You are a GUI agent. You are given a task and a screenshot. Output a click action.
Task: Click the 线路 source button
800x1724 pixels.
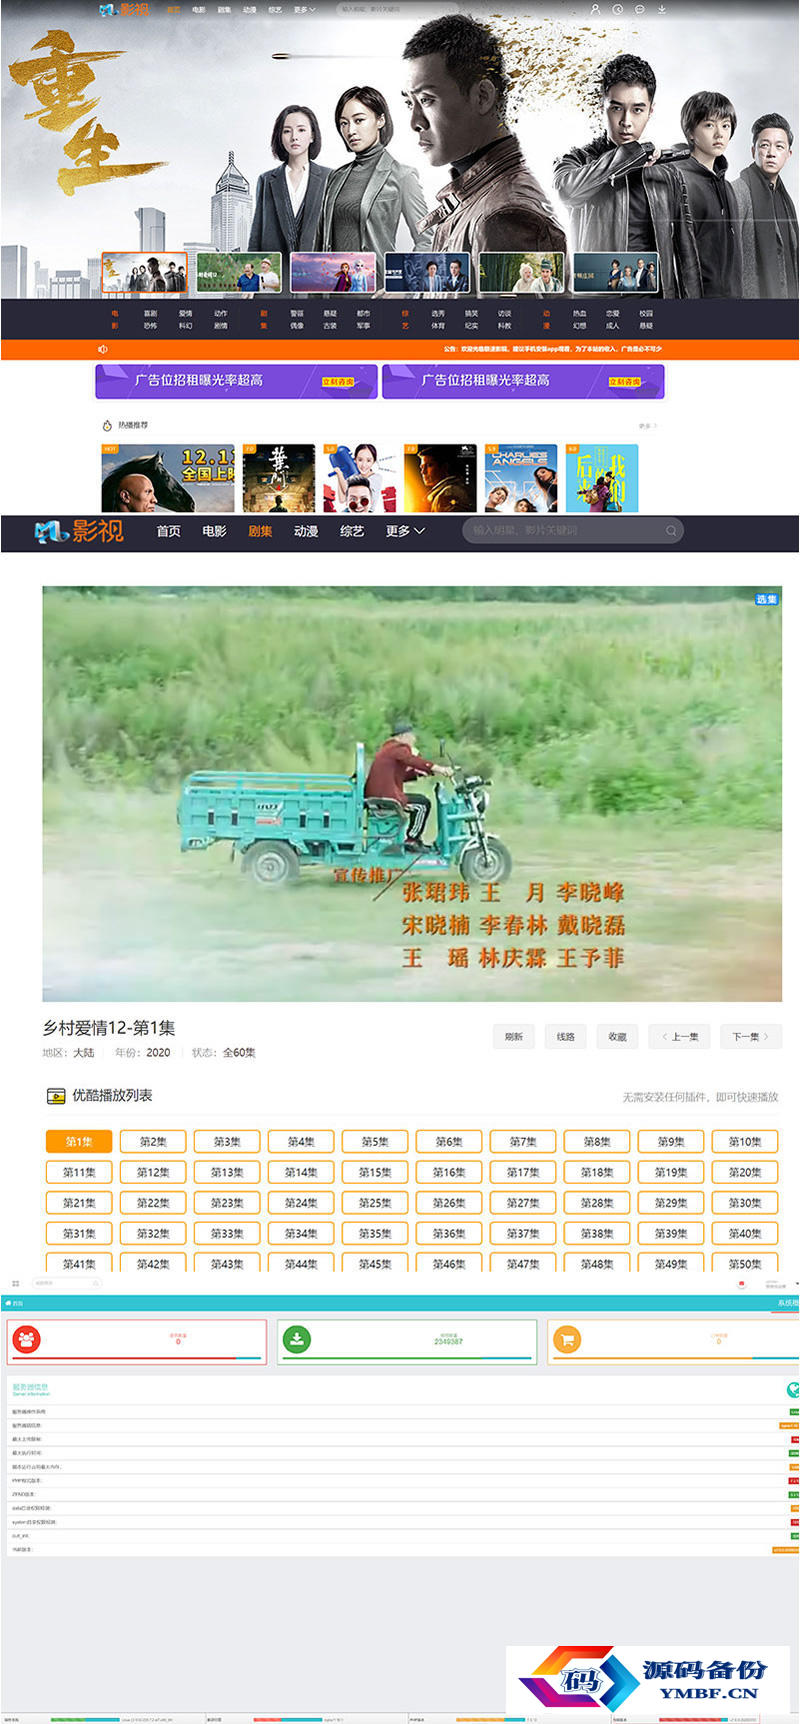(566, 1036)
